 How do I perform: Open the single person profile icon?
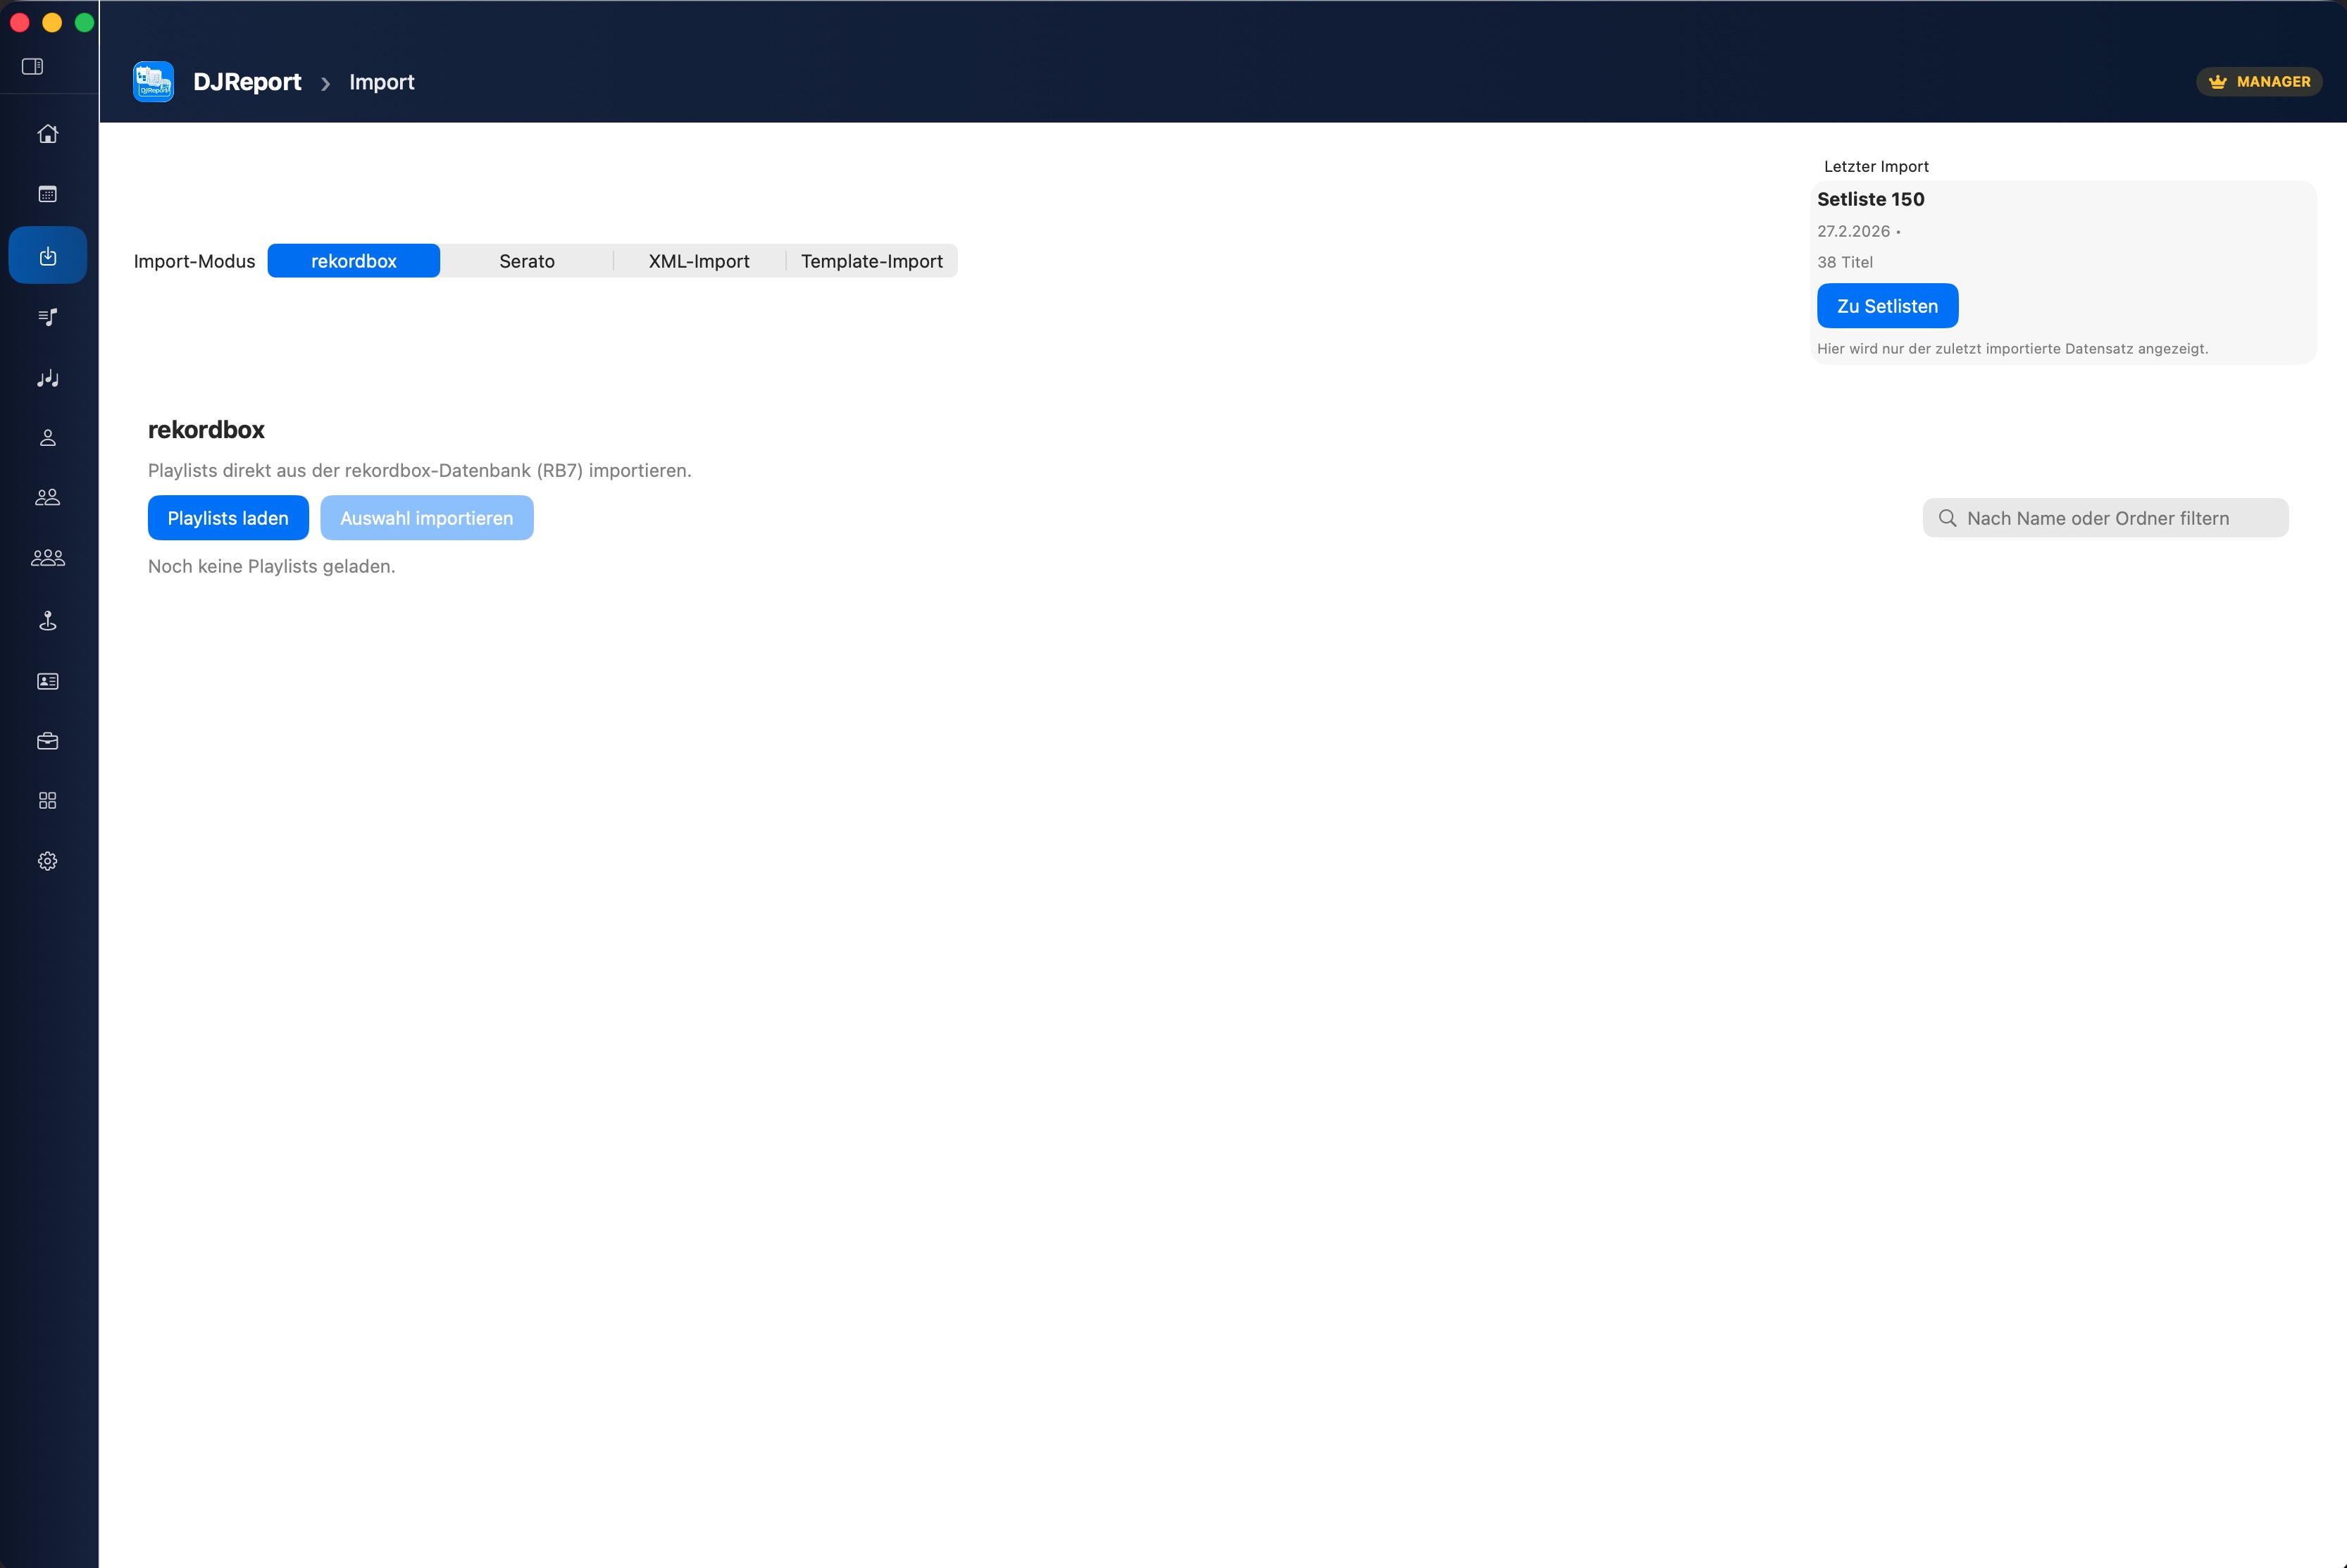(x=47, y=437)
